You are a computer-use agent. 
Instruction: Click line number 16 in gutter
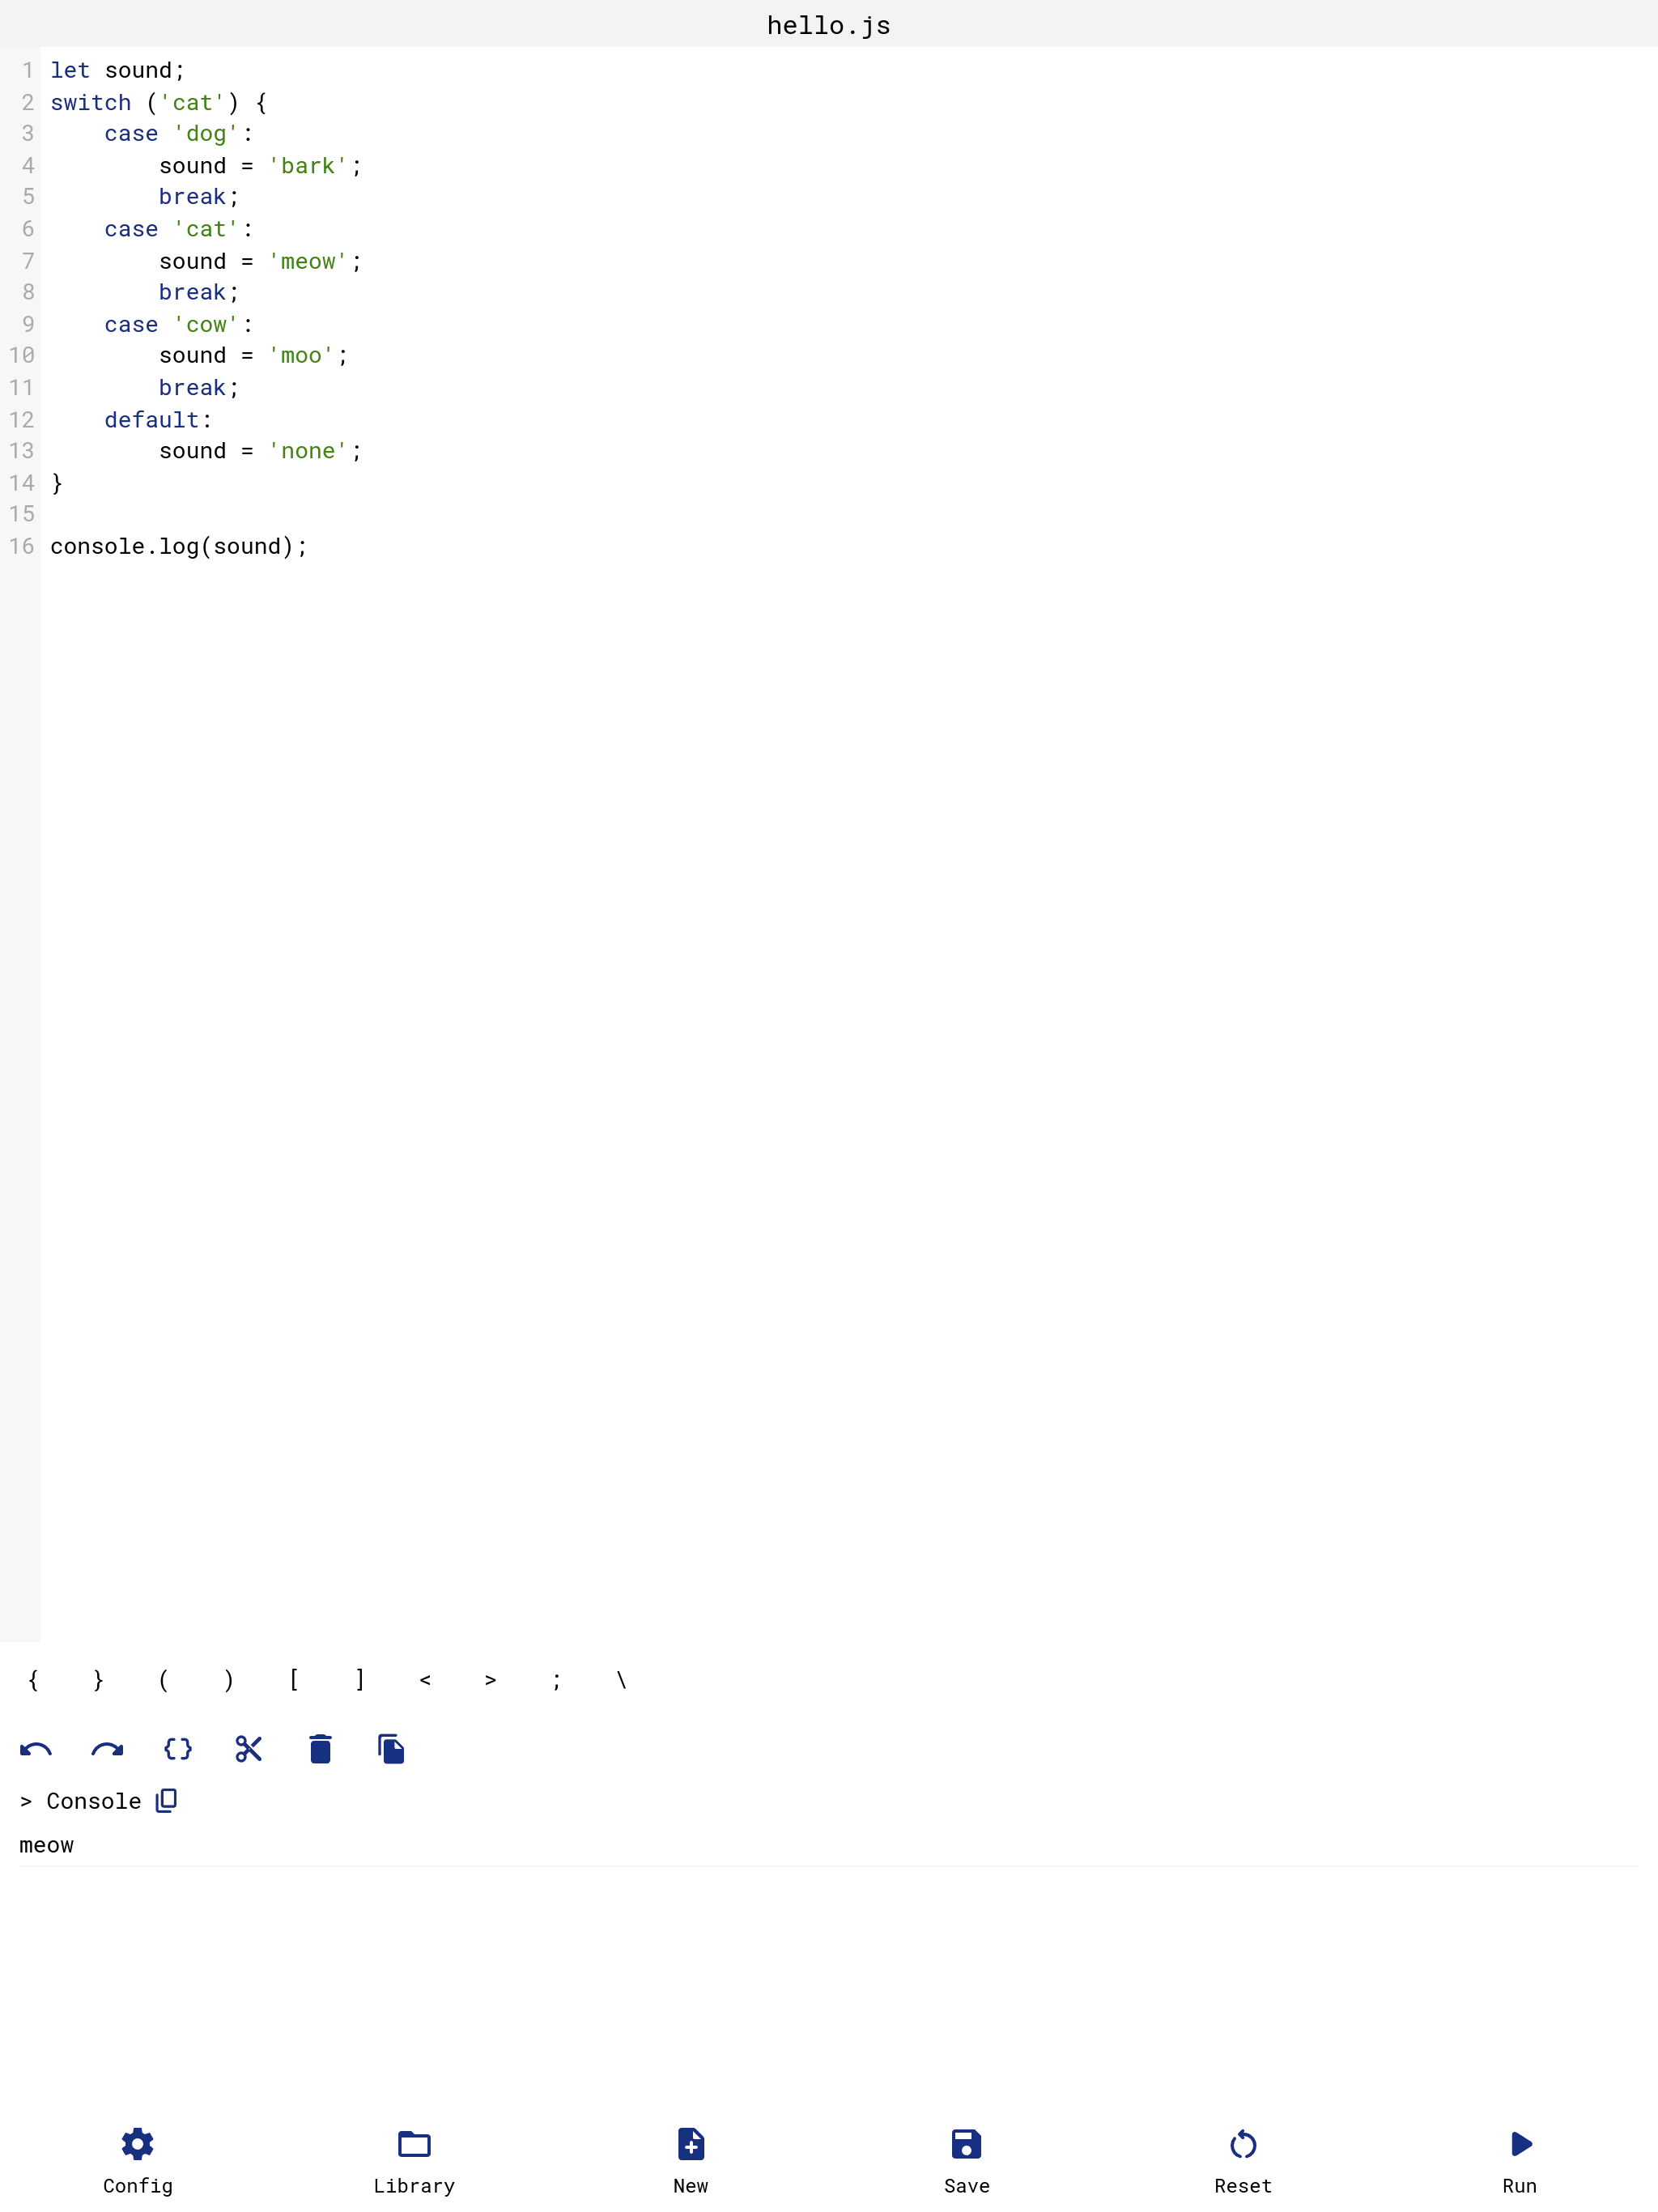pyautogui.click(x=21, y=546)
